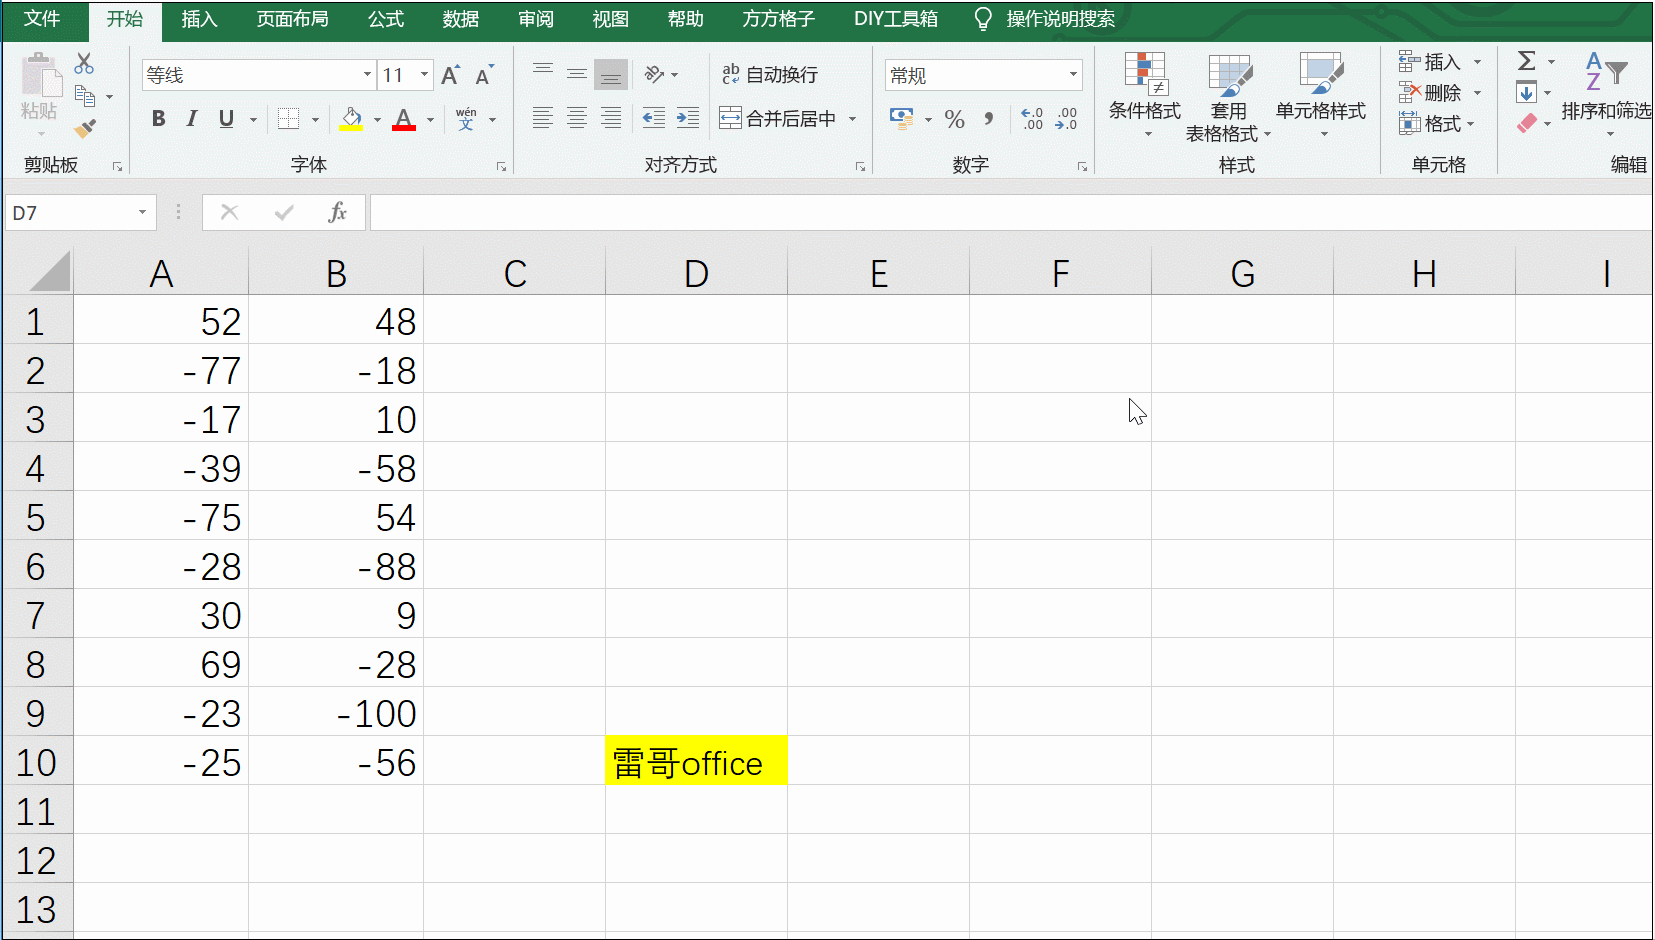1655x940 pixels.
Task: Open the font name dropdown
Action: point(367,75)
